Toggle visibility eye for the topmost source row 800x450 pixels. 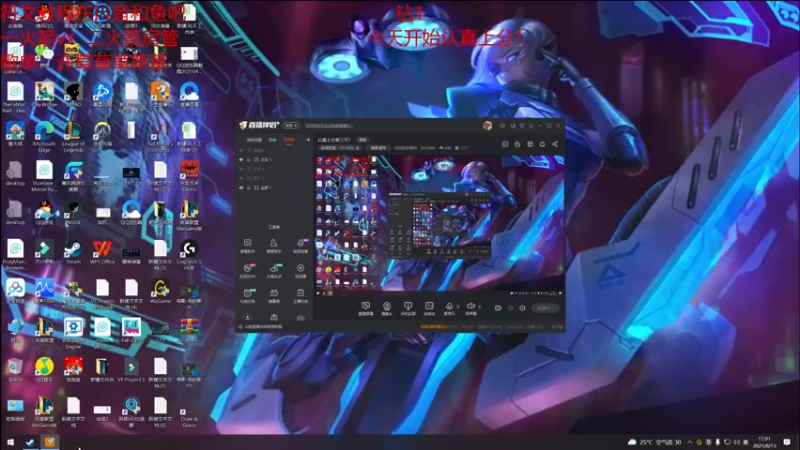click(x=241, y=151)
